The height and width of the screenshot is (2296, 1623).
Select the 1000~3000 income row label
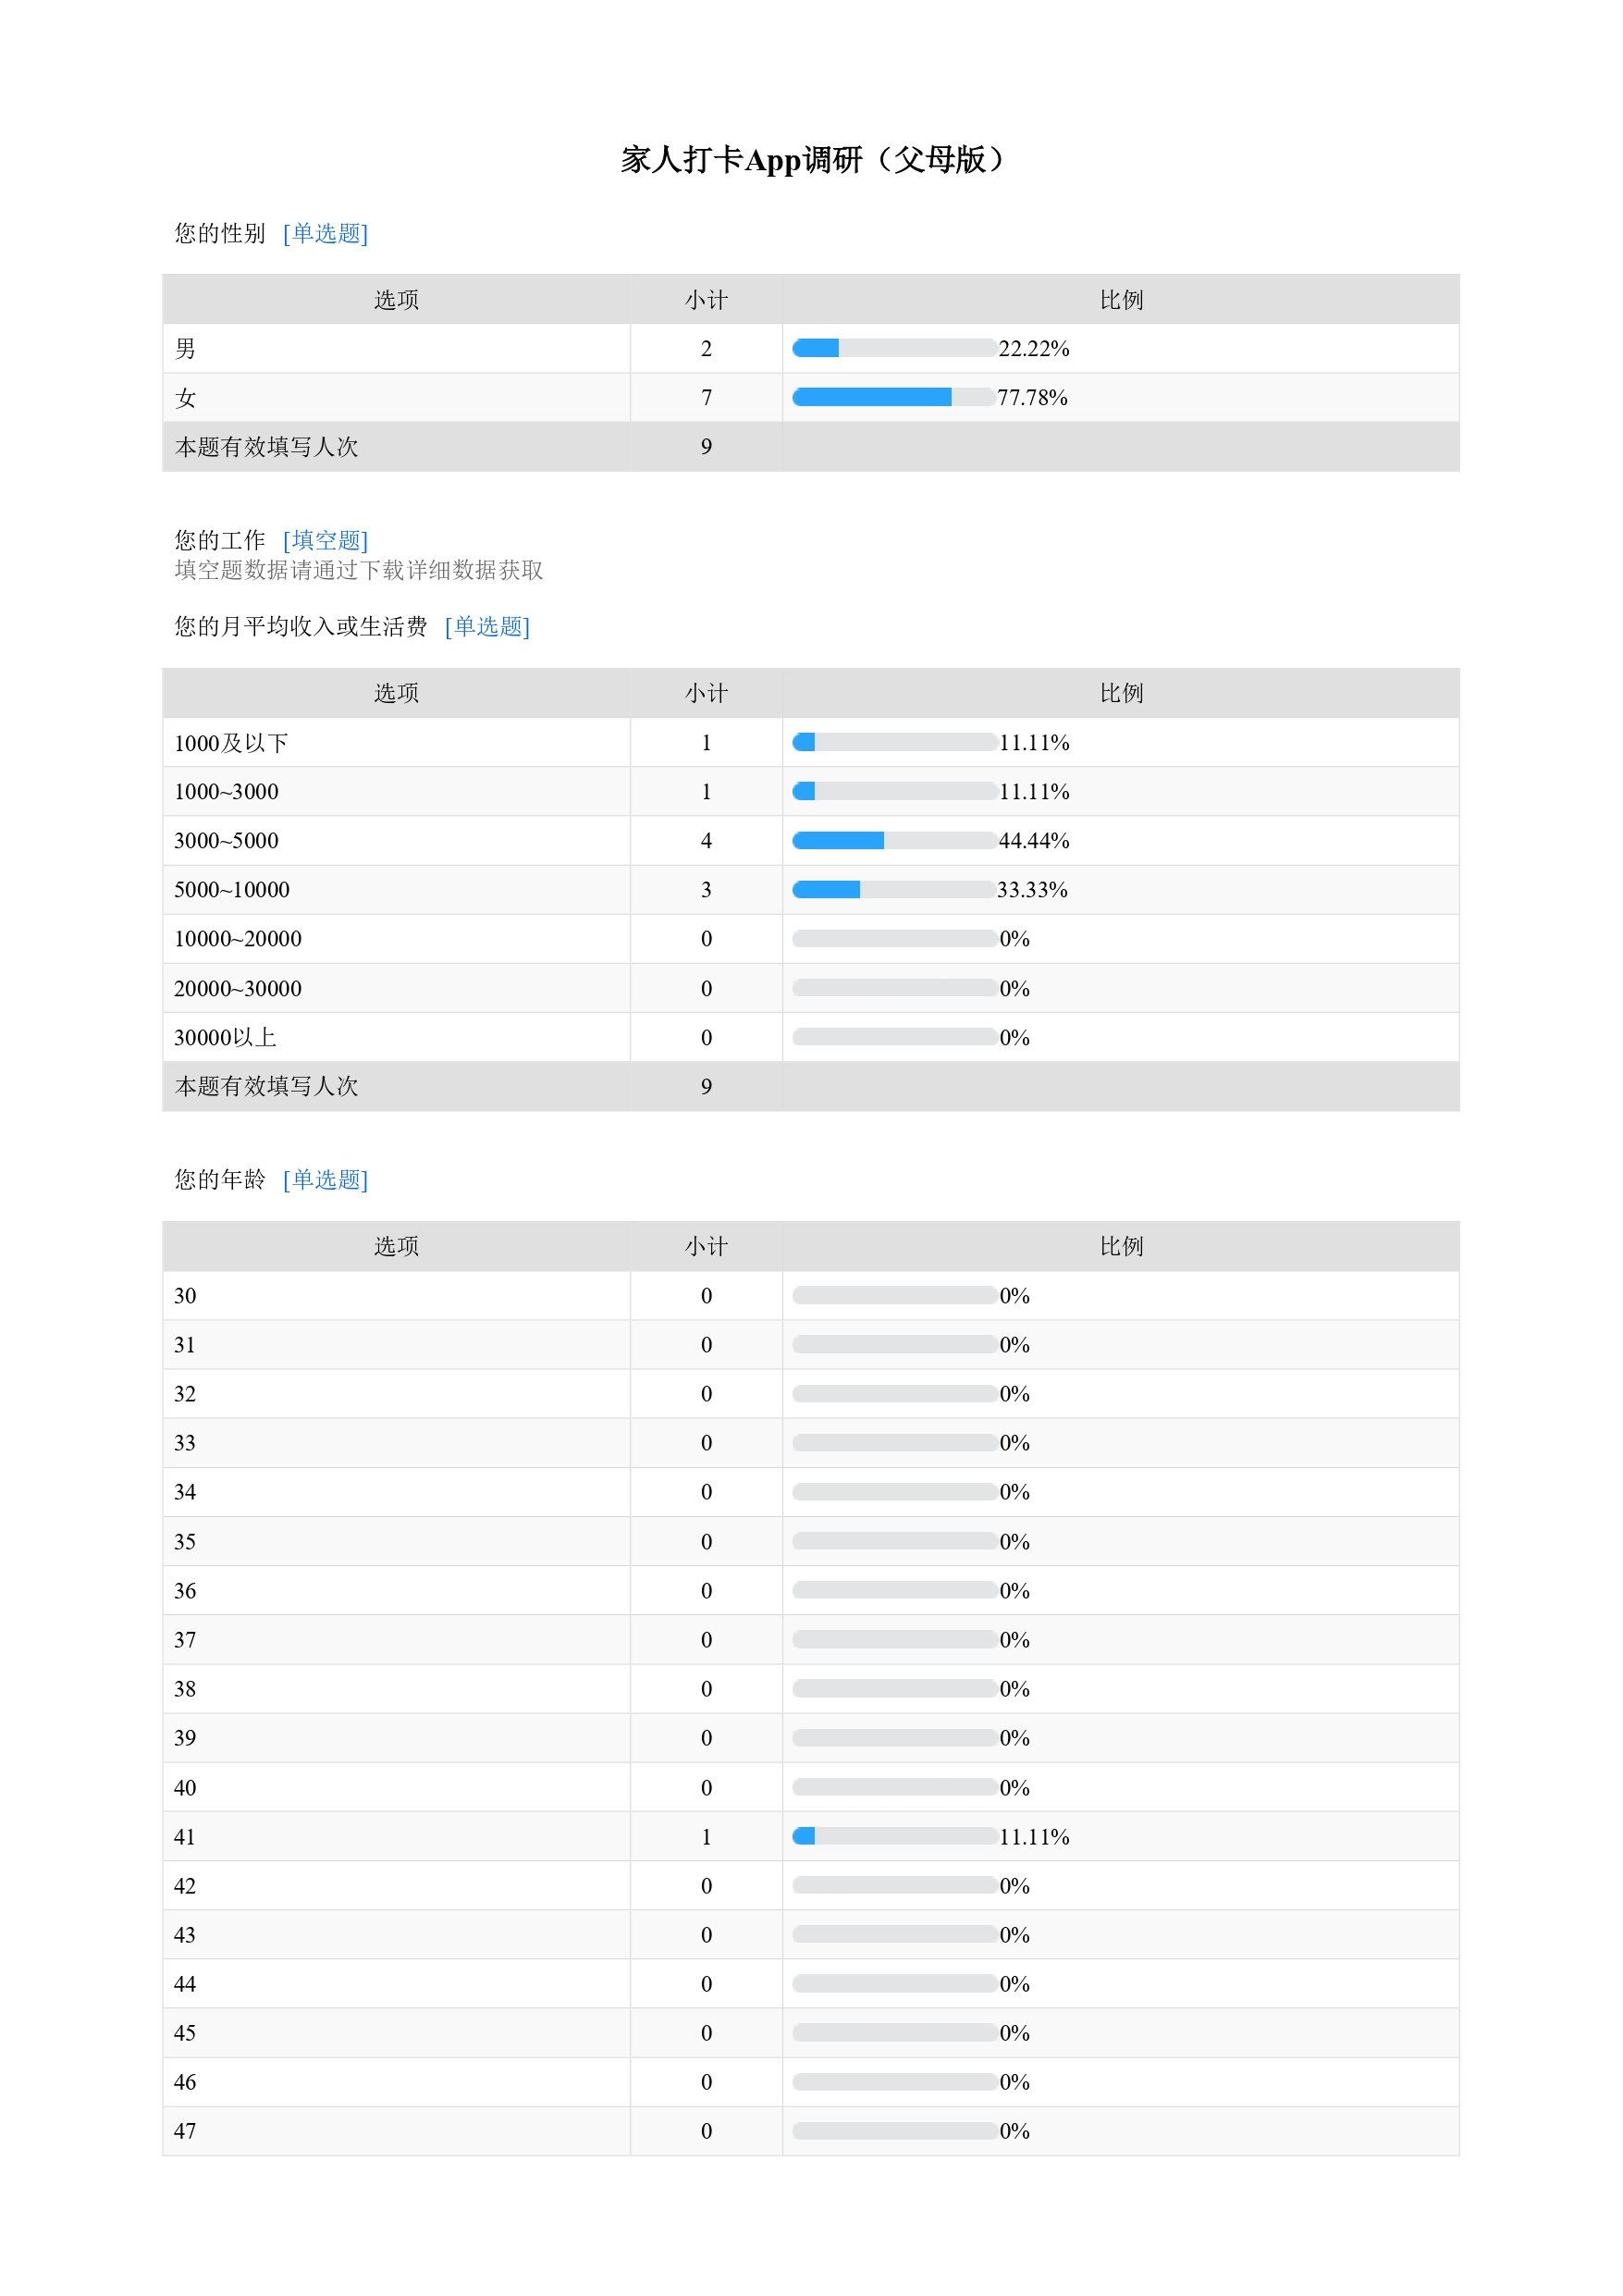coord(226,792)
